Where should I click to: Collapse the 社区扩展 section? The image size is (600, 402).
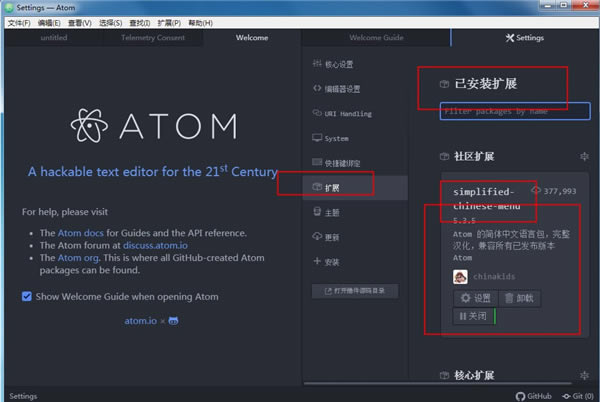pyautogui.click(x=584, y=156)
